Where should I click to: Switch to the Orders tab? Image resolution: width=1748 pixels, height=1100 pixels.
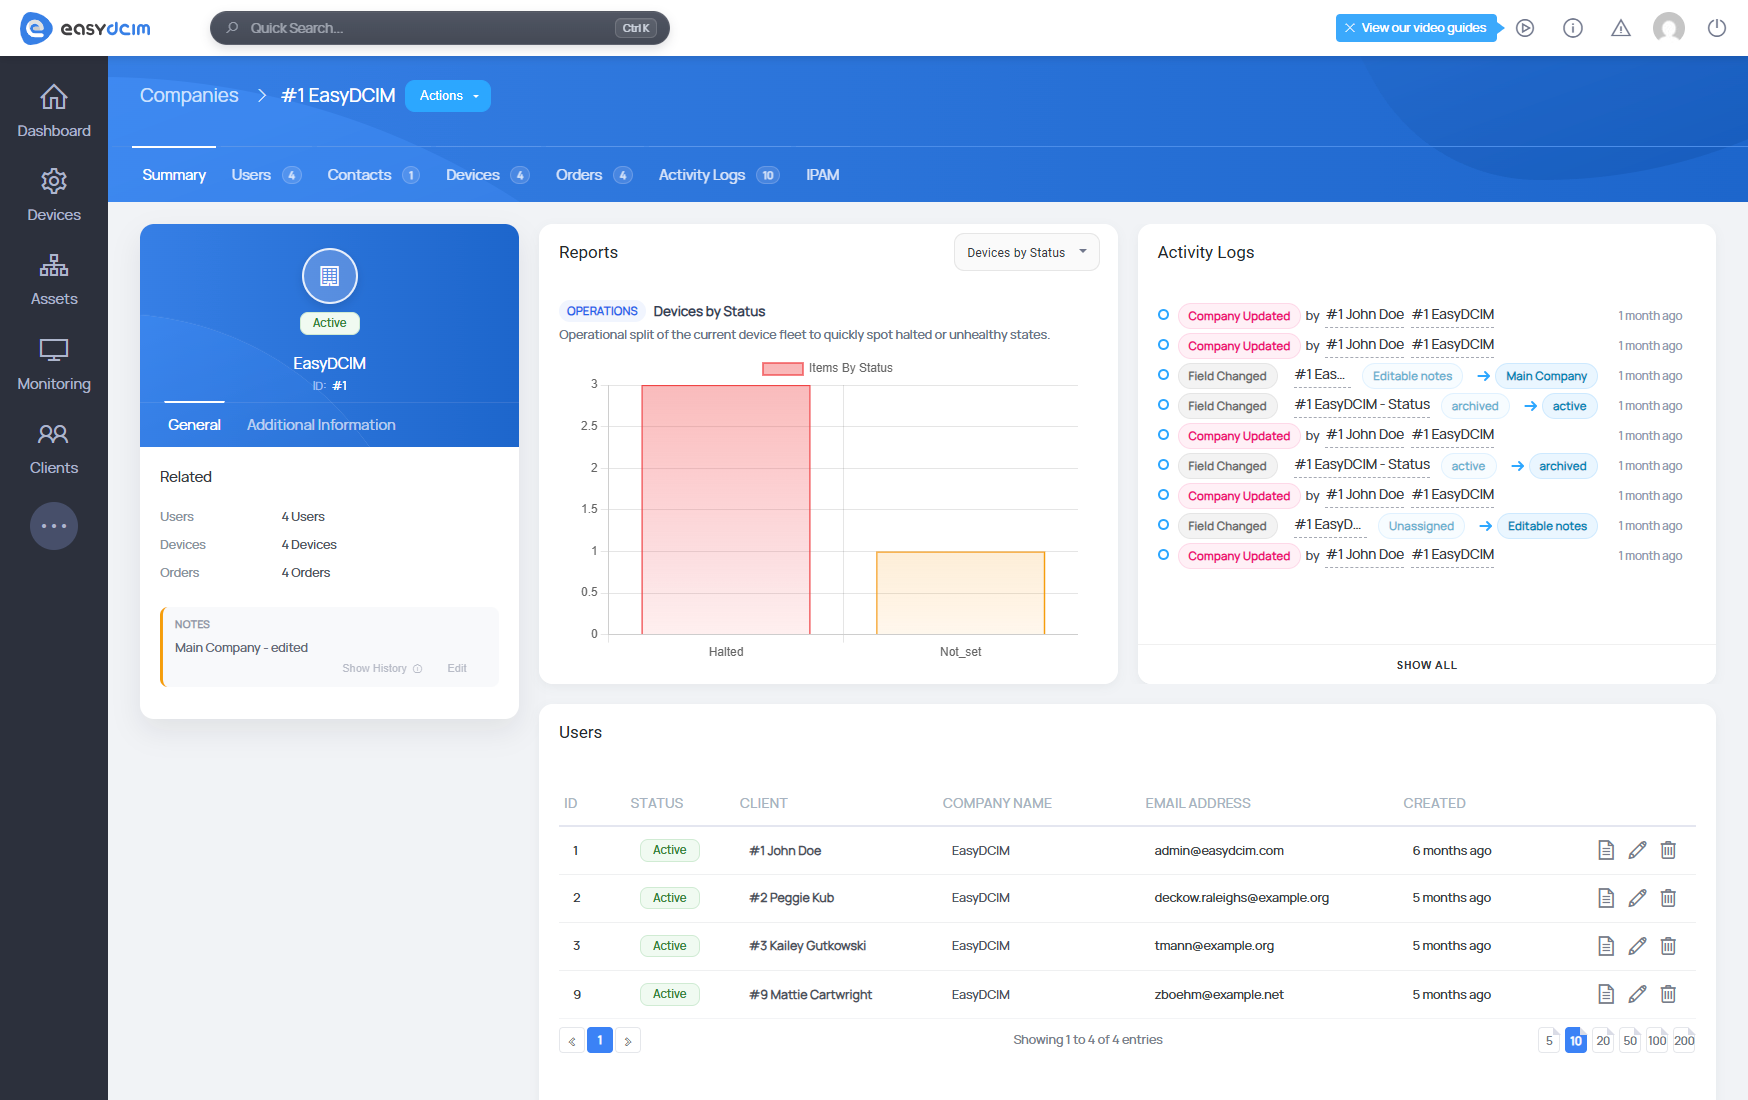[x=594, y=175]
